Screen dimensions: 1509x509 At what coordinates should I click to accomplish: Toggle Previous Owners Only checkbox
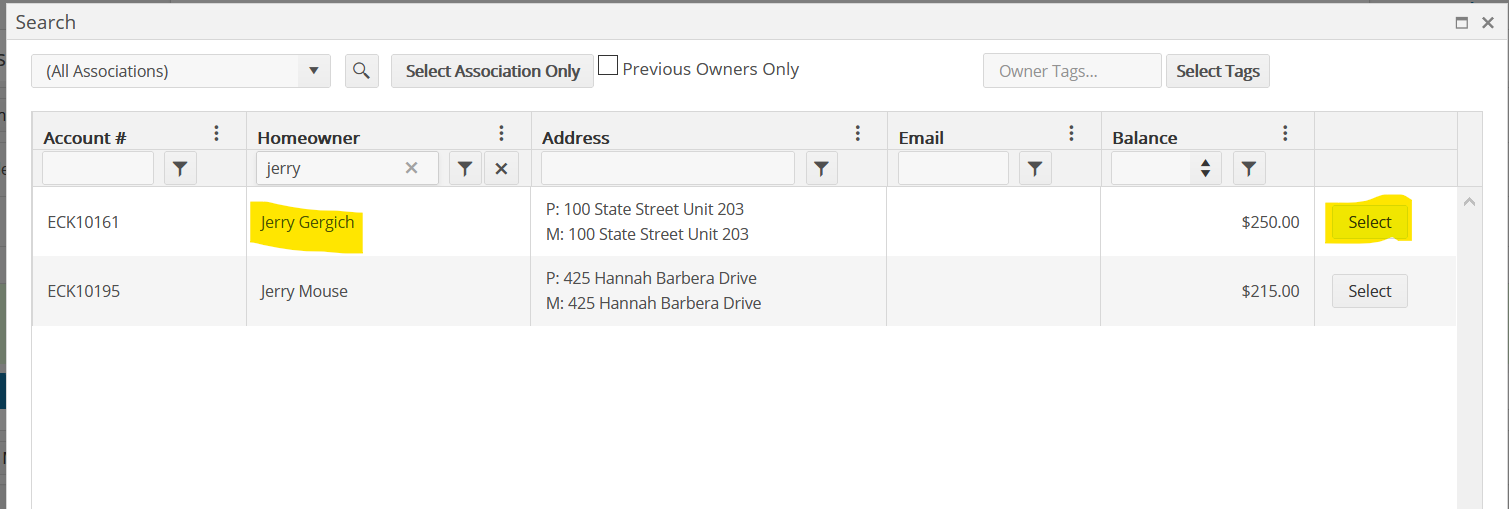pos(608,66)
